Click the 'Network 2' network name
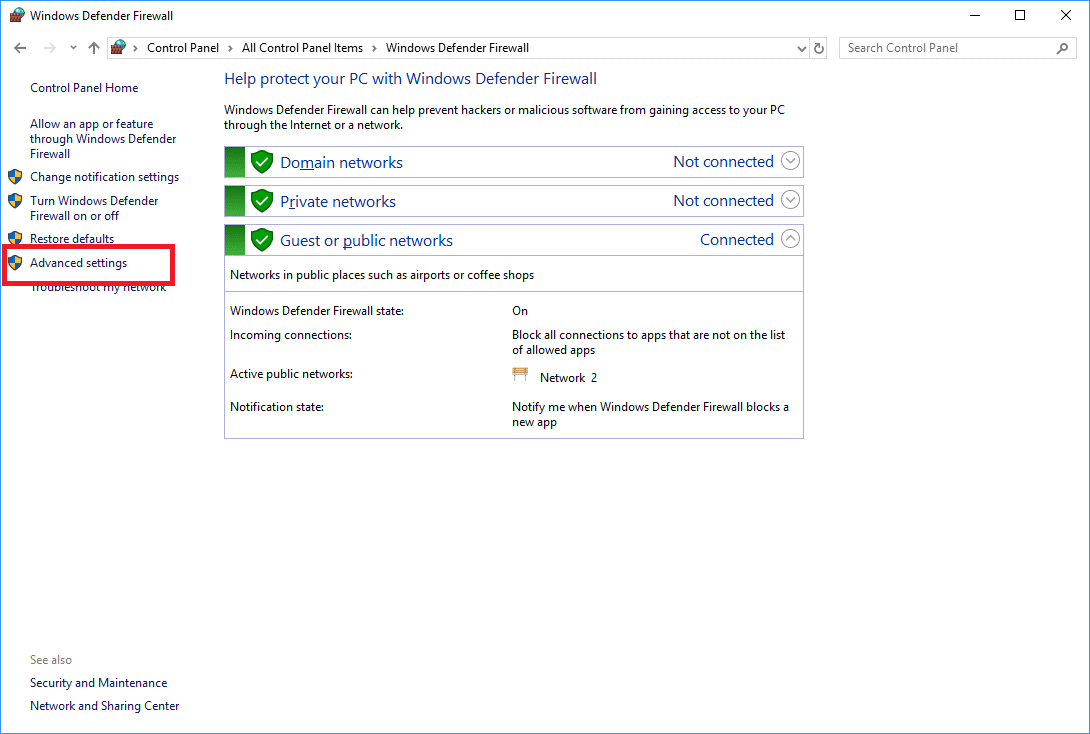This screenshot has height=734, width=1090. (x=568, y=377)
